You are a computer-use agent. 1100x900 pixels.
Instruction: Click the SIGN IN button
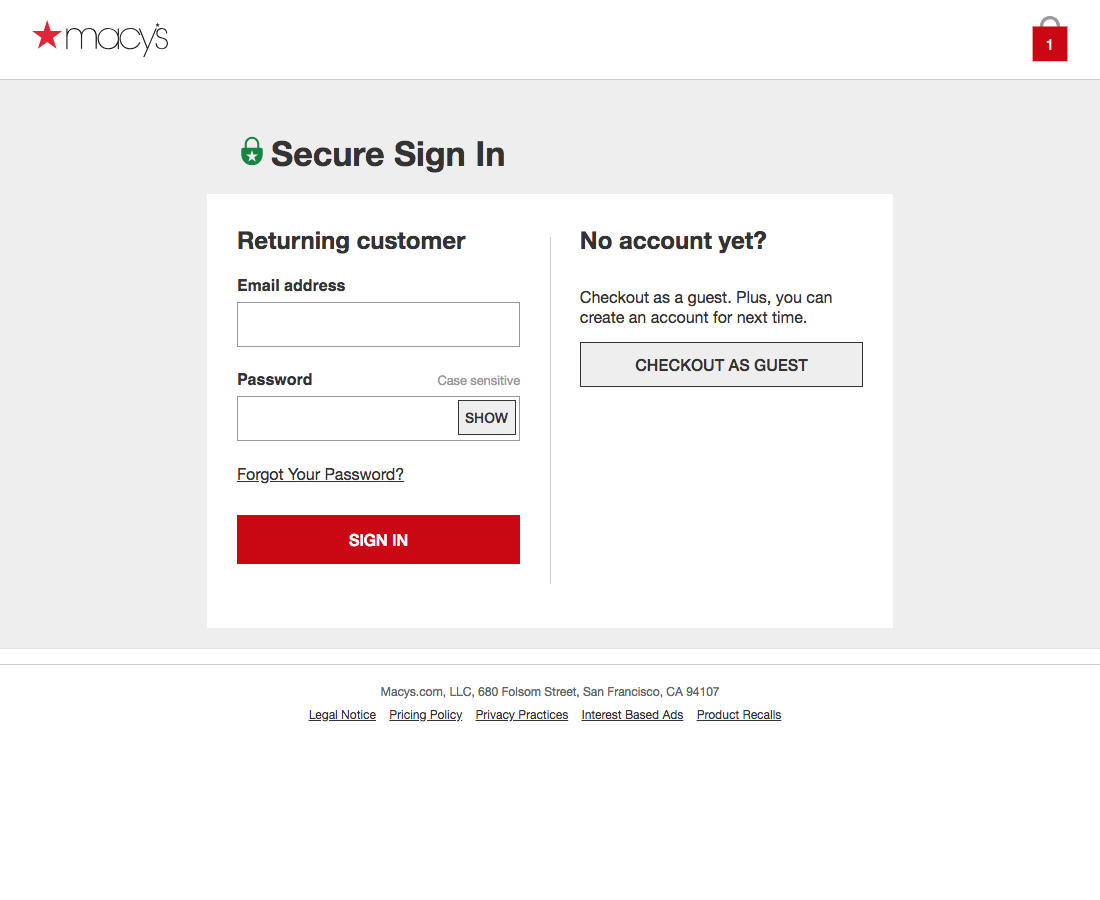(378, 539)
